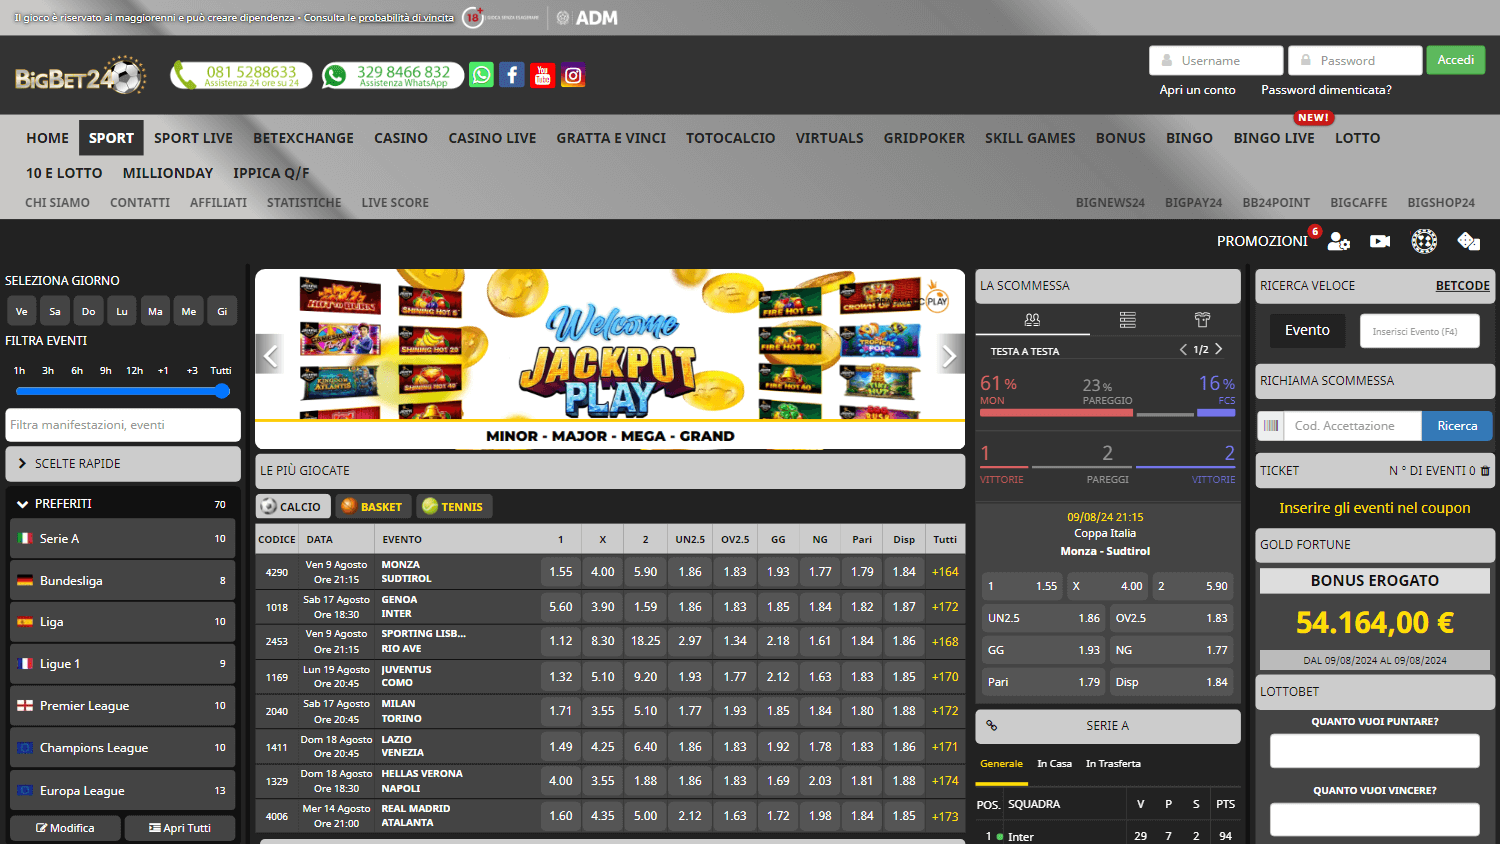Viewport: 1500px width, 844px height.
Task: Open the Instagram profile icon
Action: click(573, 75)
